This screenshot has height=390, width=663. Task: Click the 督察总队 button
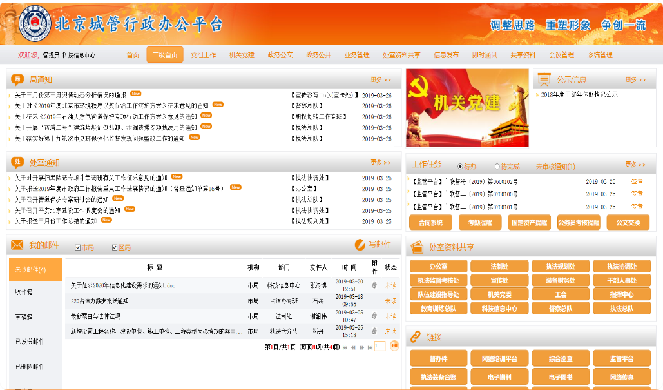(x=560, y=308)
